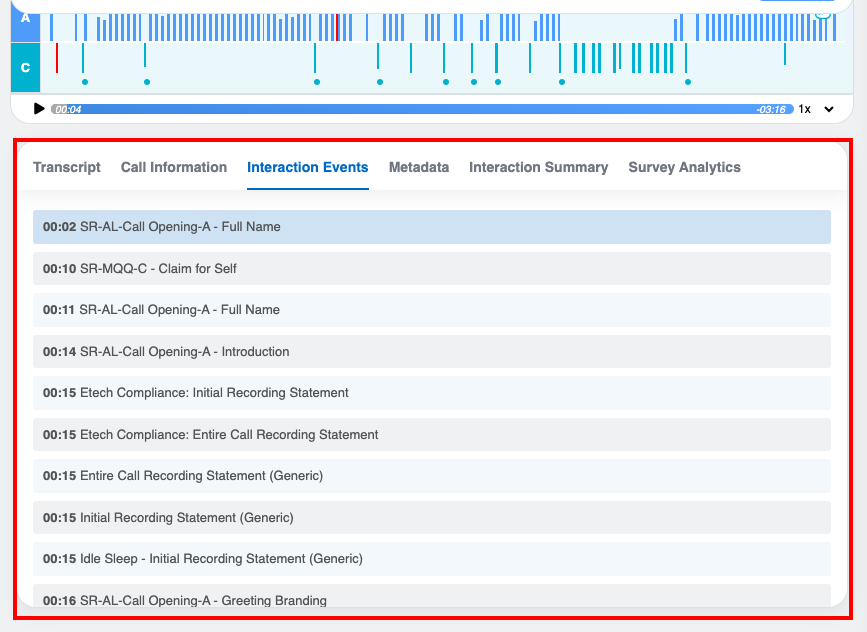Click the red marker in channel C waveform
This screenshot has height=632, width=867.
point(57,58)
